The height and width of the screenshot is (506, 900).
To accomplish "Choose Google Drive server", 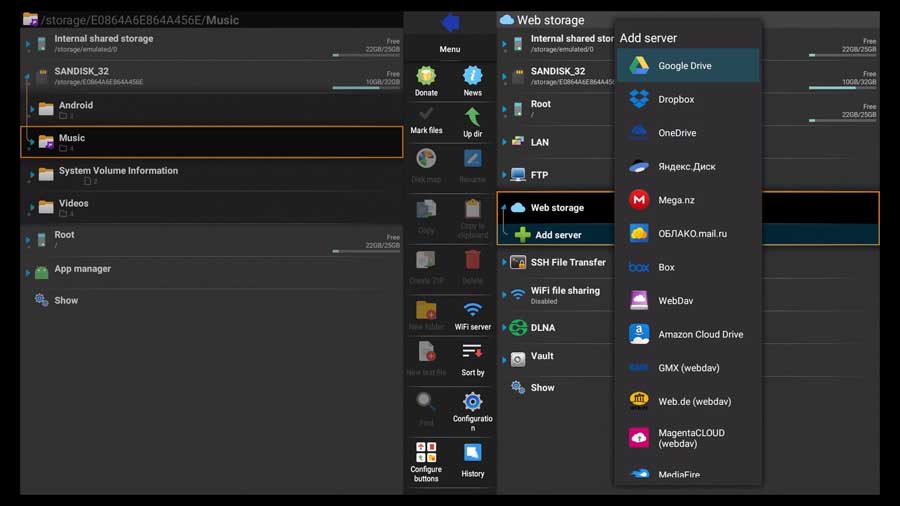I will (x=688, y=65).
